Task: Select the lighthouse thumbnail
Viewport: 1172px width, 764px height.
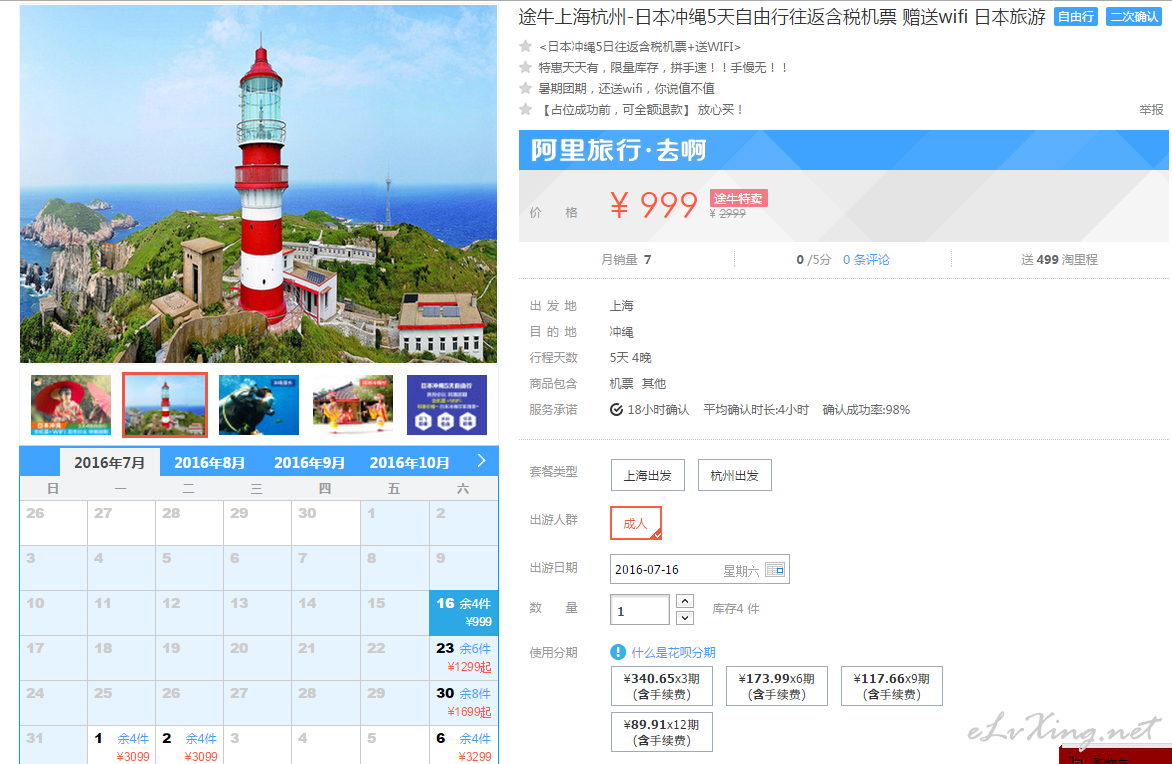Action: pyautogui.click(x=165, y=404)
